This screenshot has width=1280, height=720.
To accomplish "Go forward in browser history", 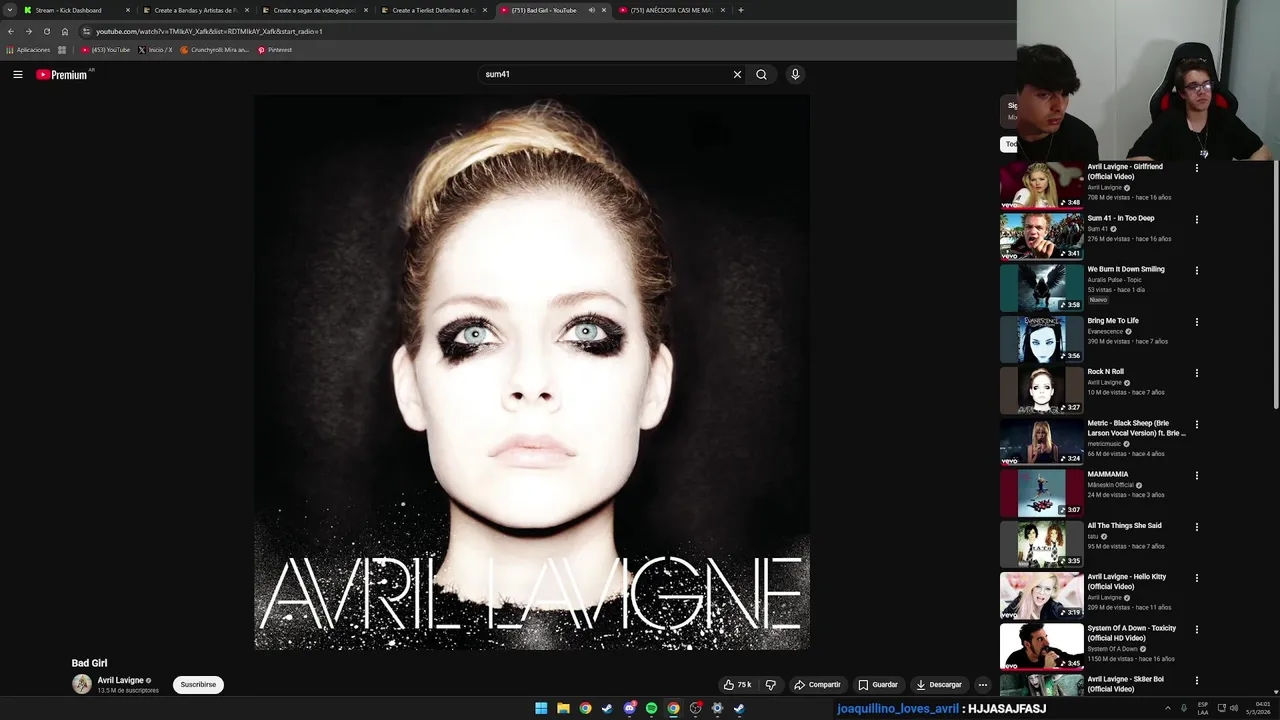I will click(x=28, y=31).
